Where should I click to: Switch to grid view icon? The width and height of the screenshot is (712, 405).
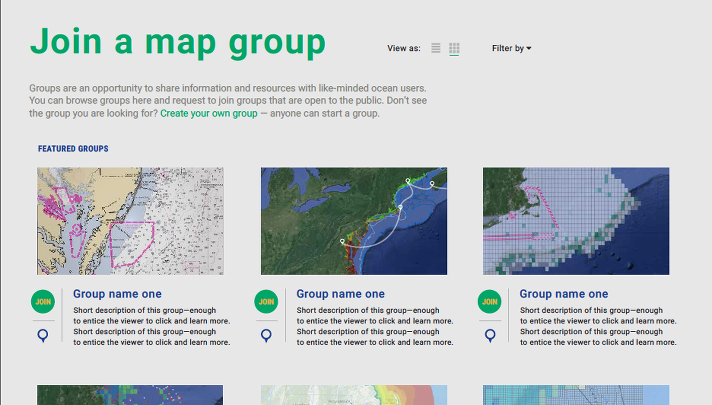click(454, 48)
